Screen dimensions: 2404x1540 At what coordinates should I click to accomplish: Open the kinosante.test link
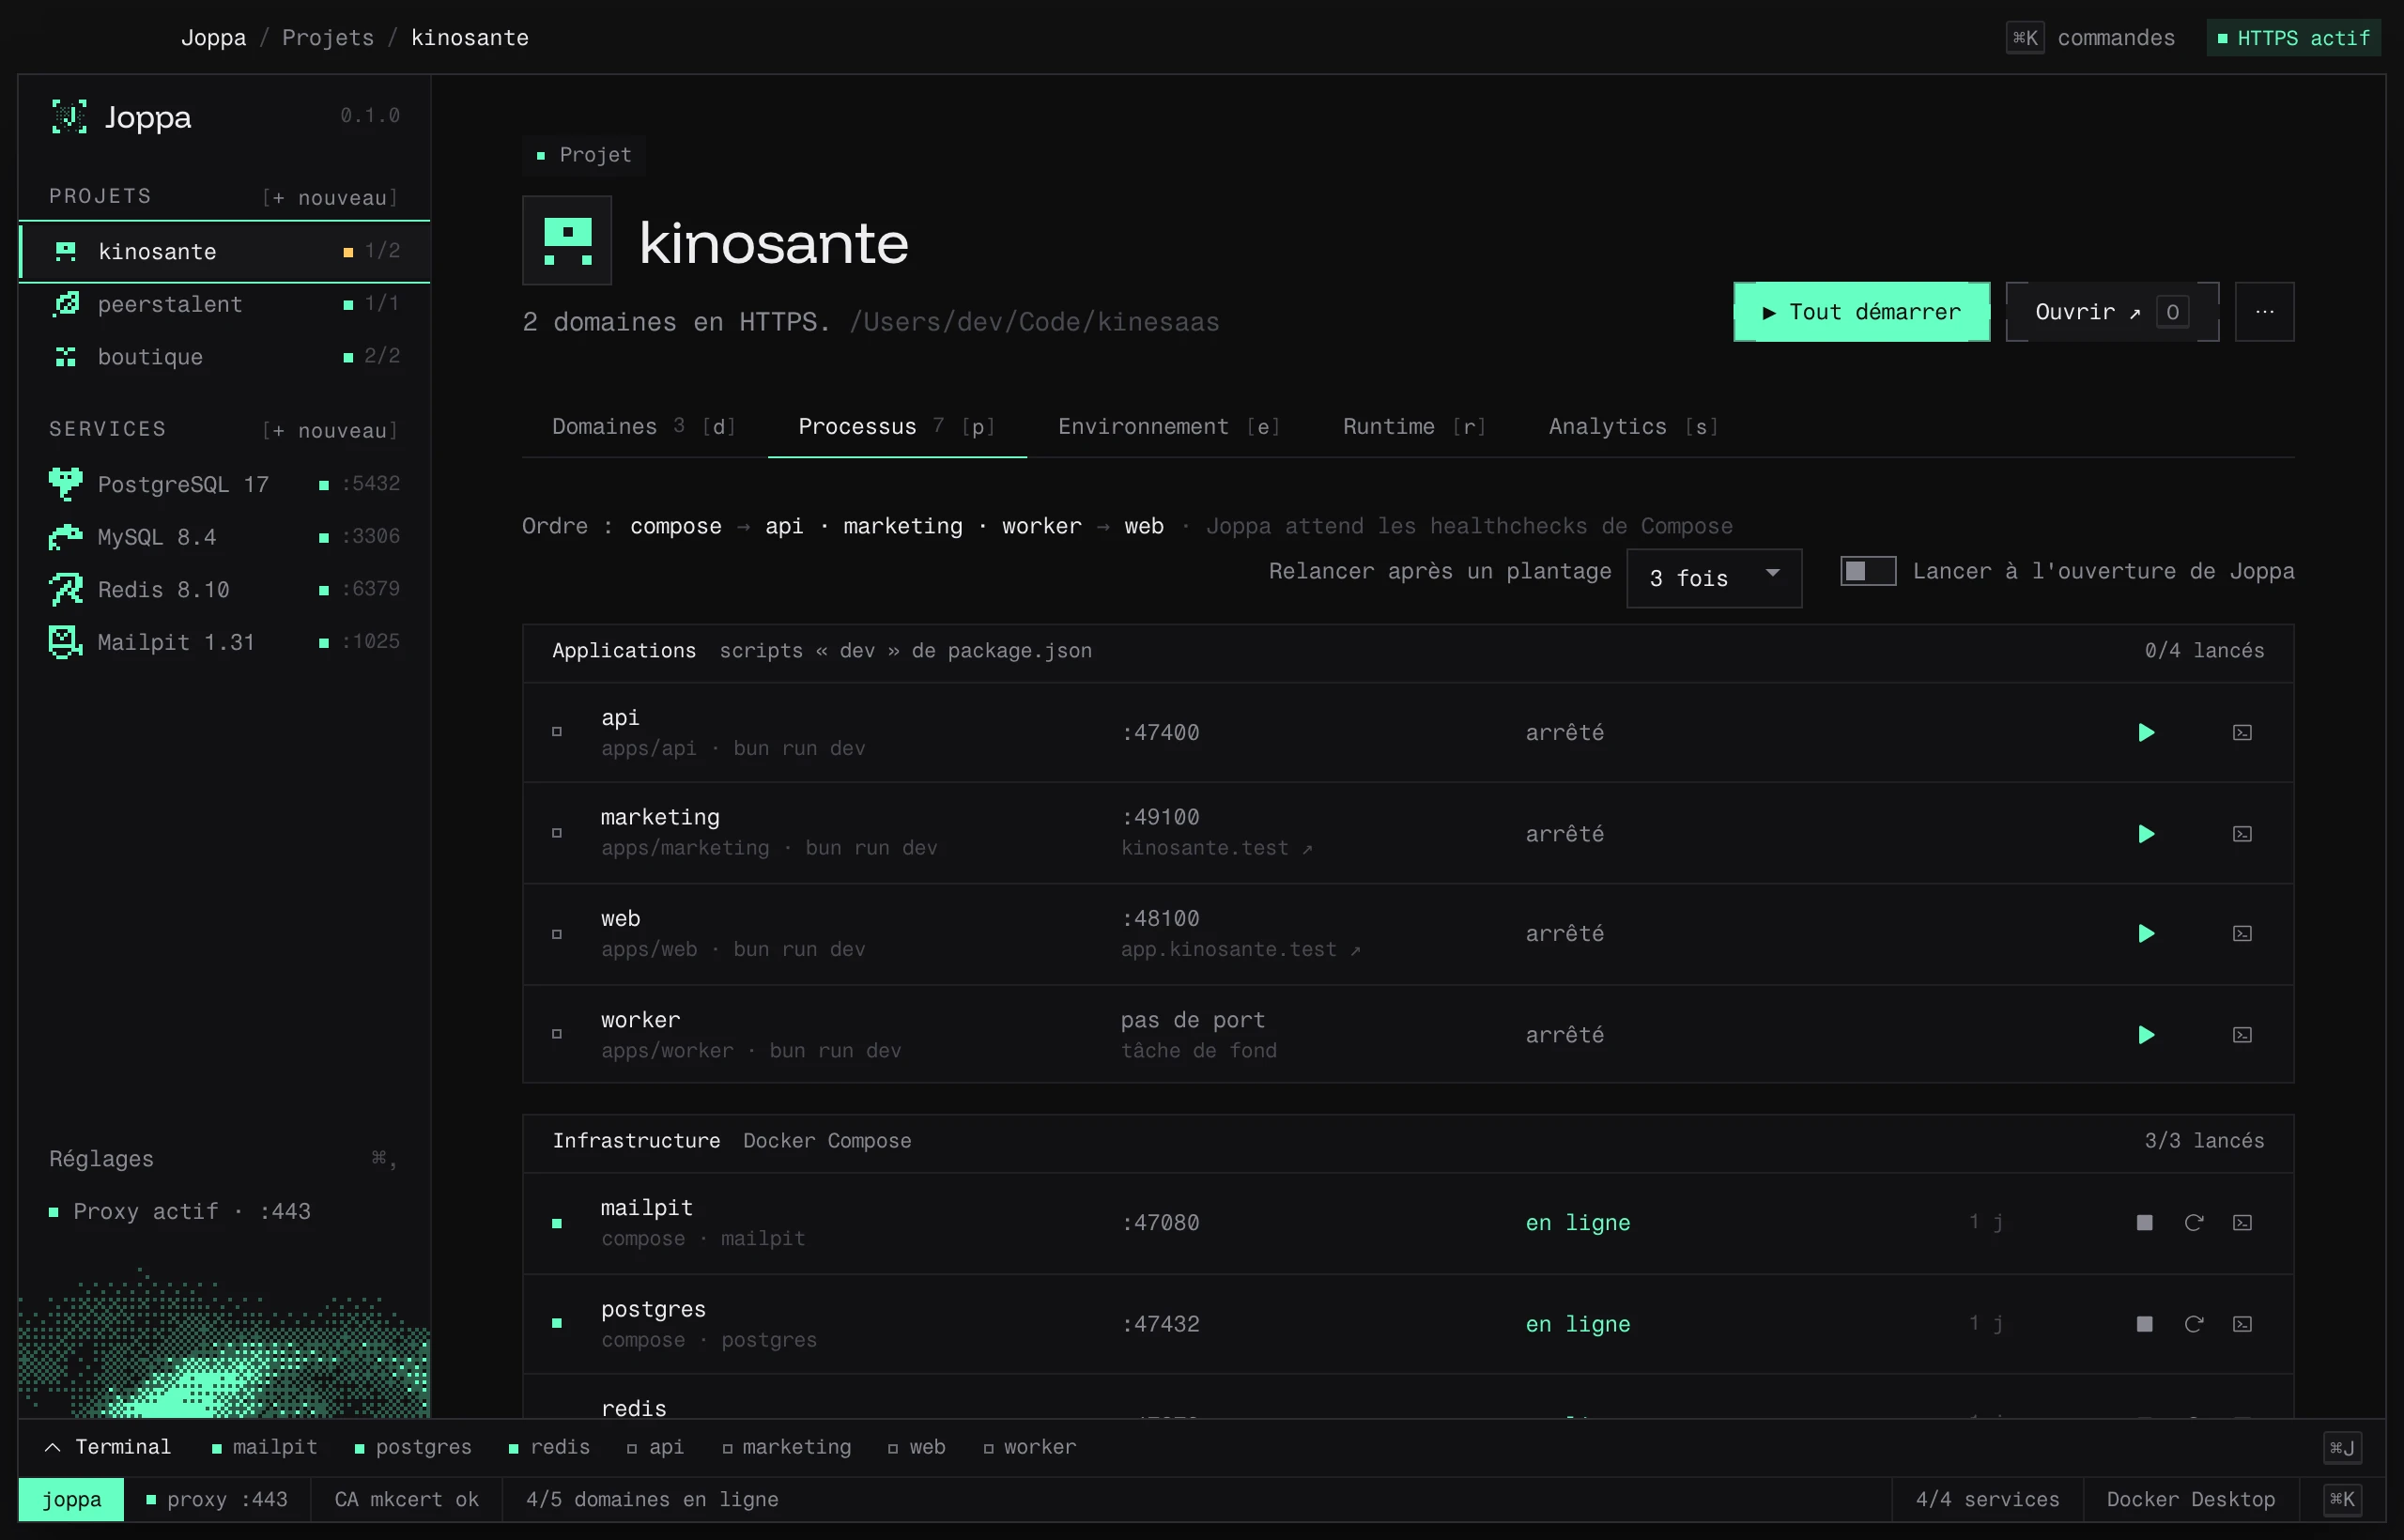tap(1216, 848)
